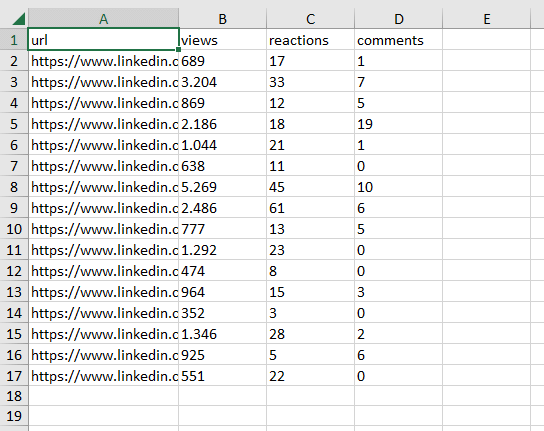Image resolution: width=544 pixels, height=431 pixels.
Task: Click the reactions cell showing 33
Action: tap(311, 82)
